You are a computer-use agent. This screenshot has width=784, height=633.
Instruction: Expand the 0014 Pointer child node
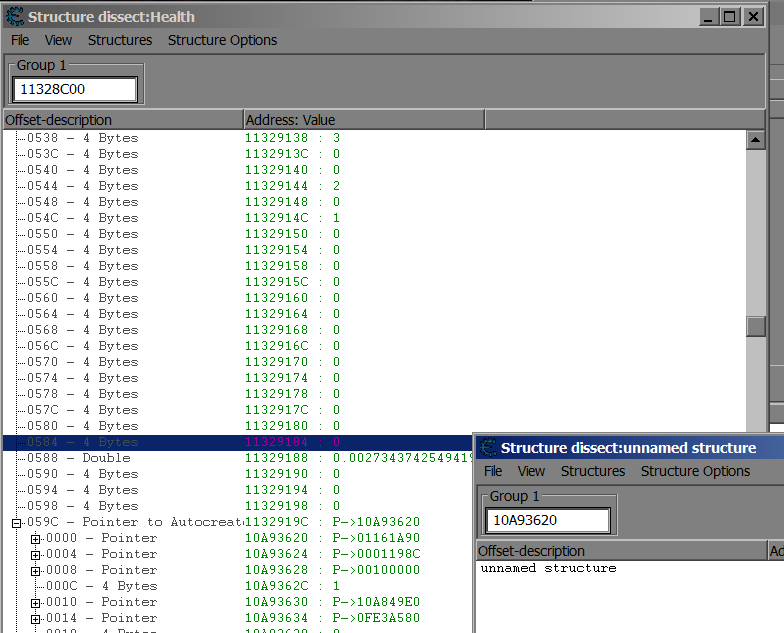[35, 618]
